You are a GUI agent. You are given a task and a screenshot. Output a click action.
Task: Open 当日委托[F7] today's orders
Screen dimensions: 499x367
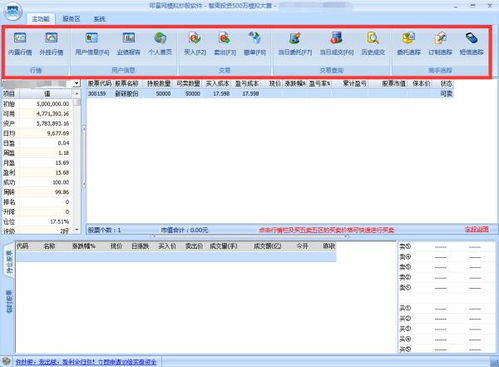coord(295,43)
